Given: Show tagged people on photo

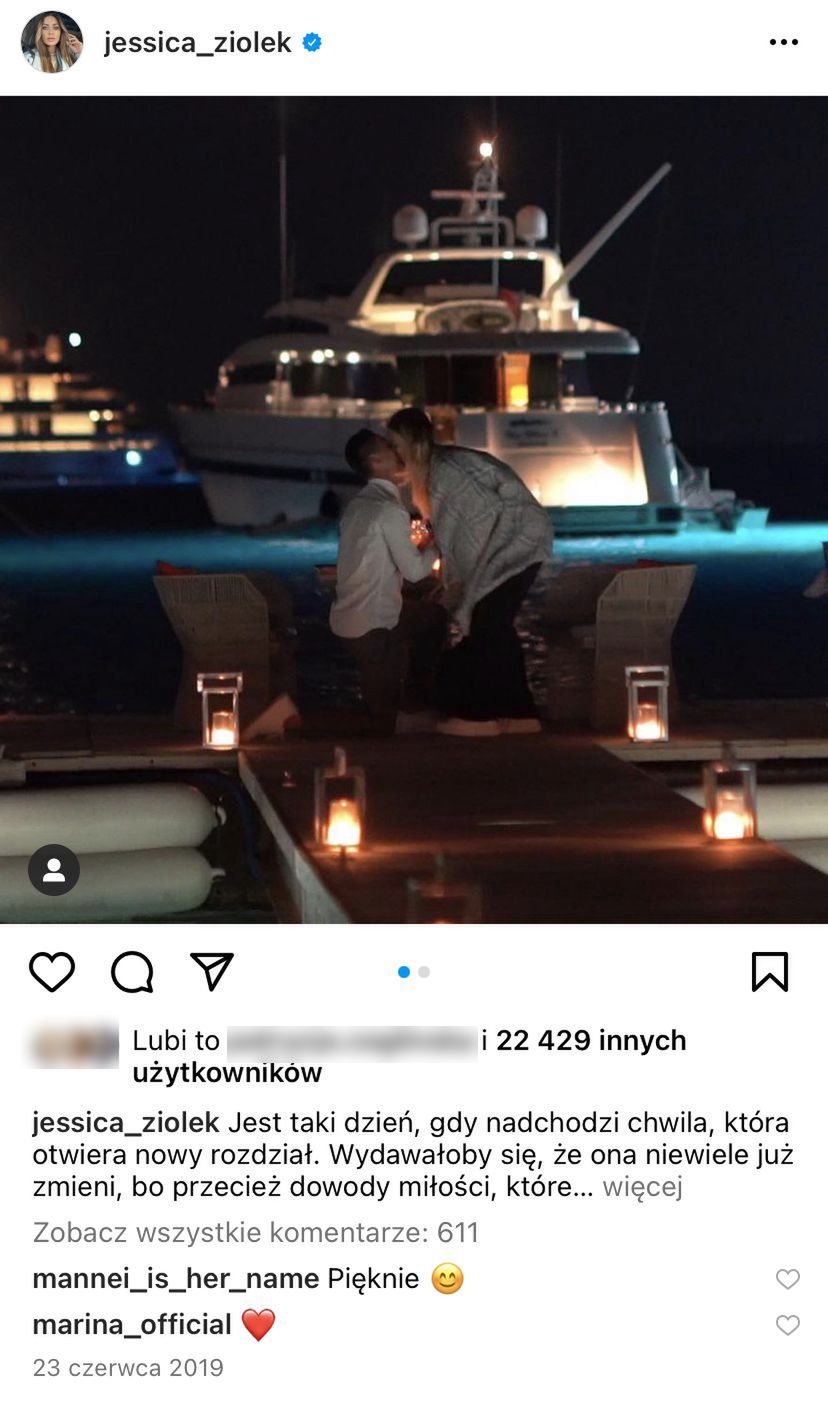Looking at the screenshot, I should click(x=54, y=870).
